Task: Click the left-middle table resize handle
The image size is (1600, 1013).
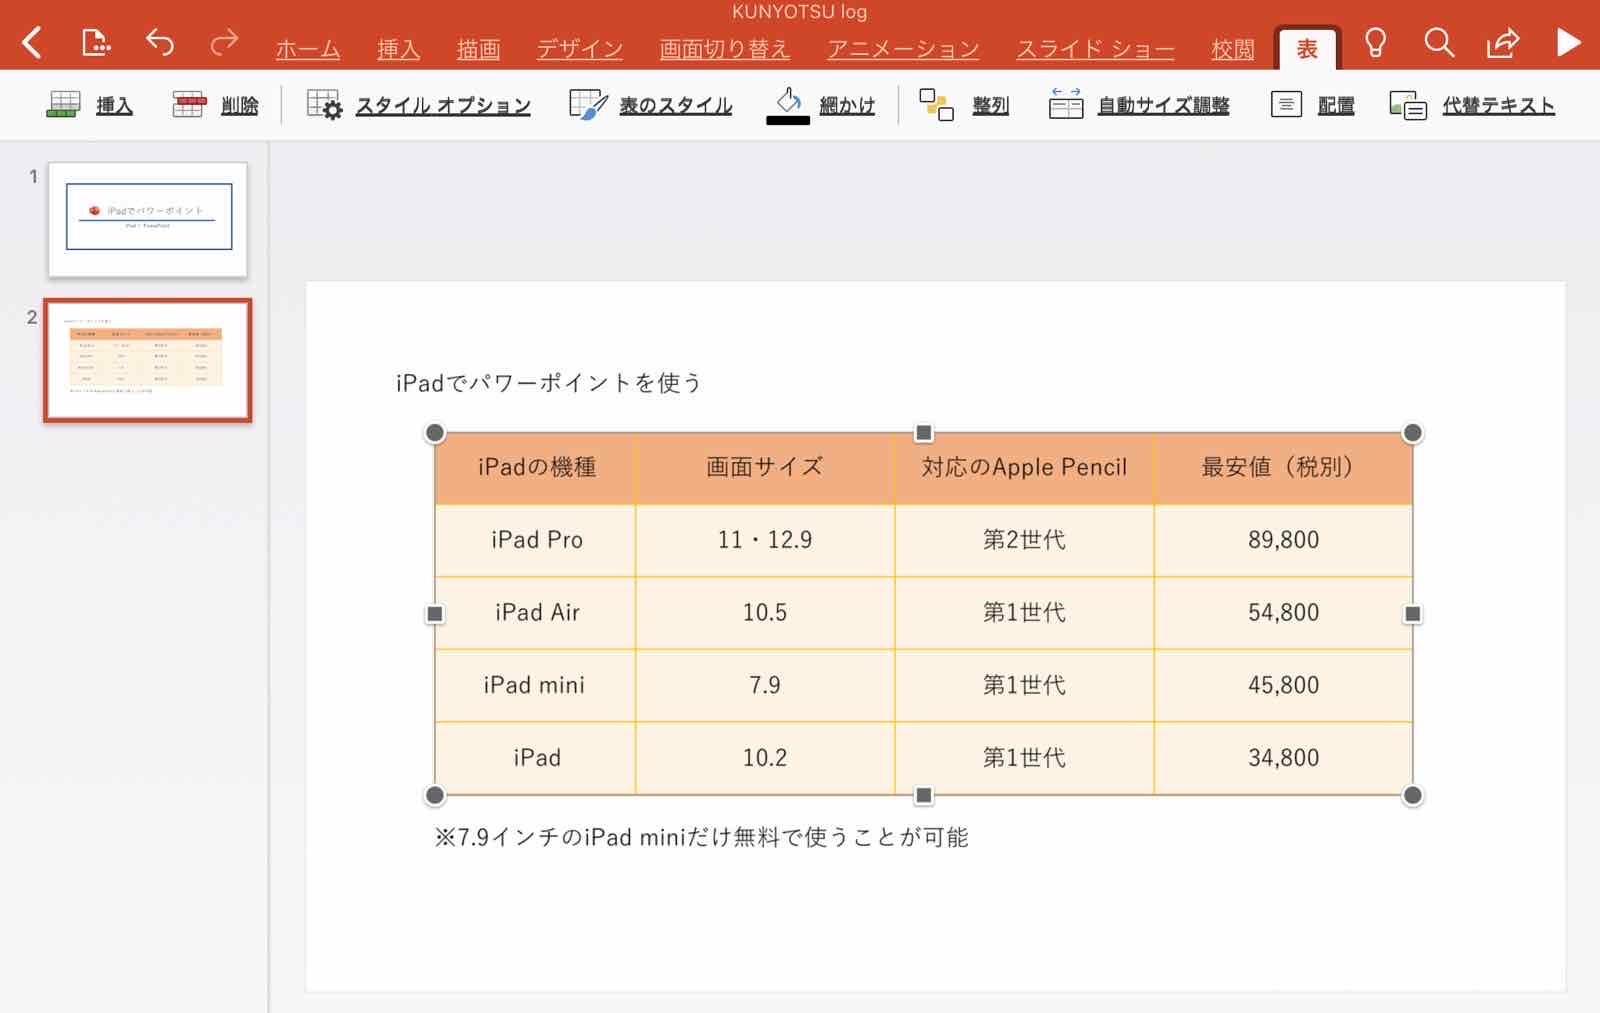Action: [434, 613]
